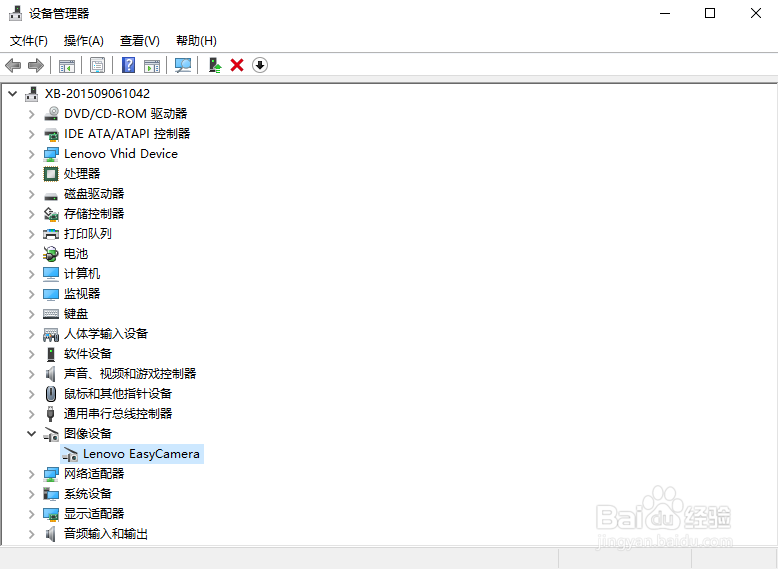Click the 鼠标和其他指针设备 mouse icon
The width and height of the screenshot is (778, 569).
[51, 394]
